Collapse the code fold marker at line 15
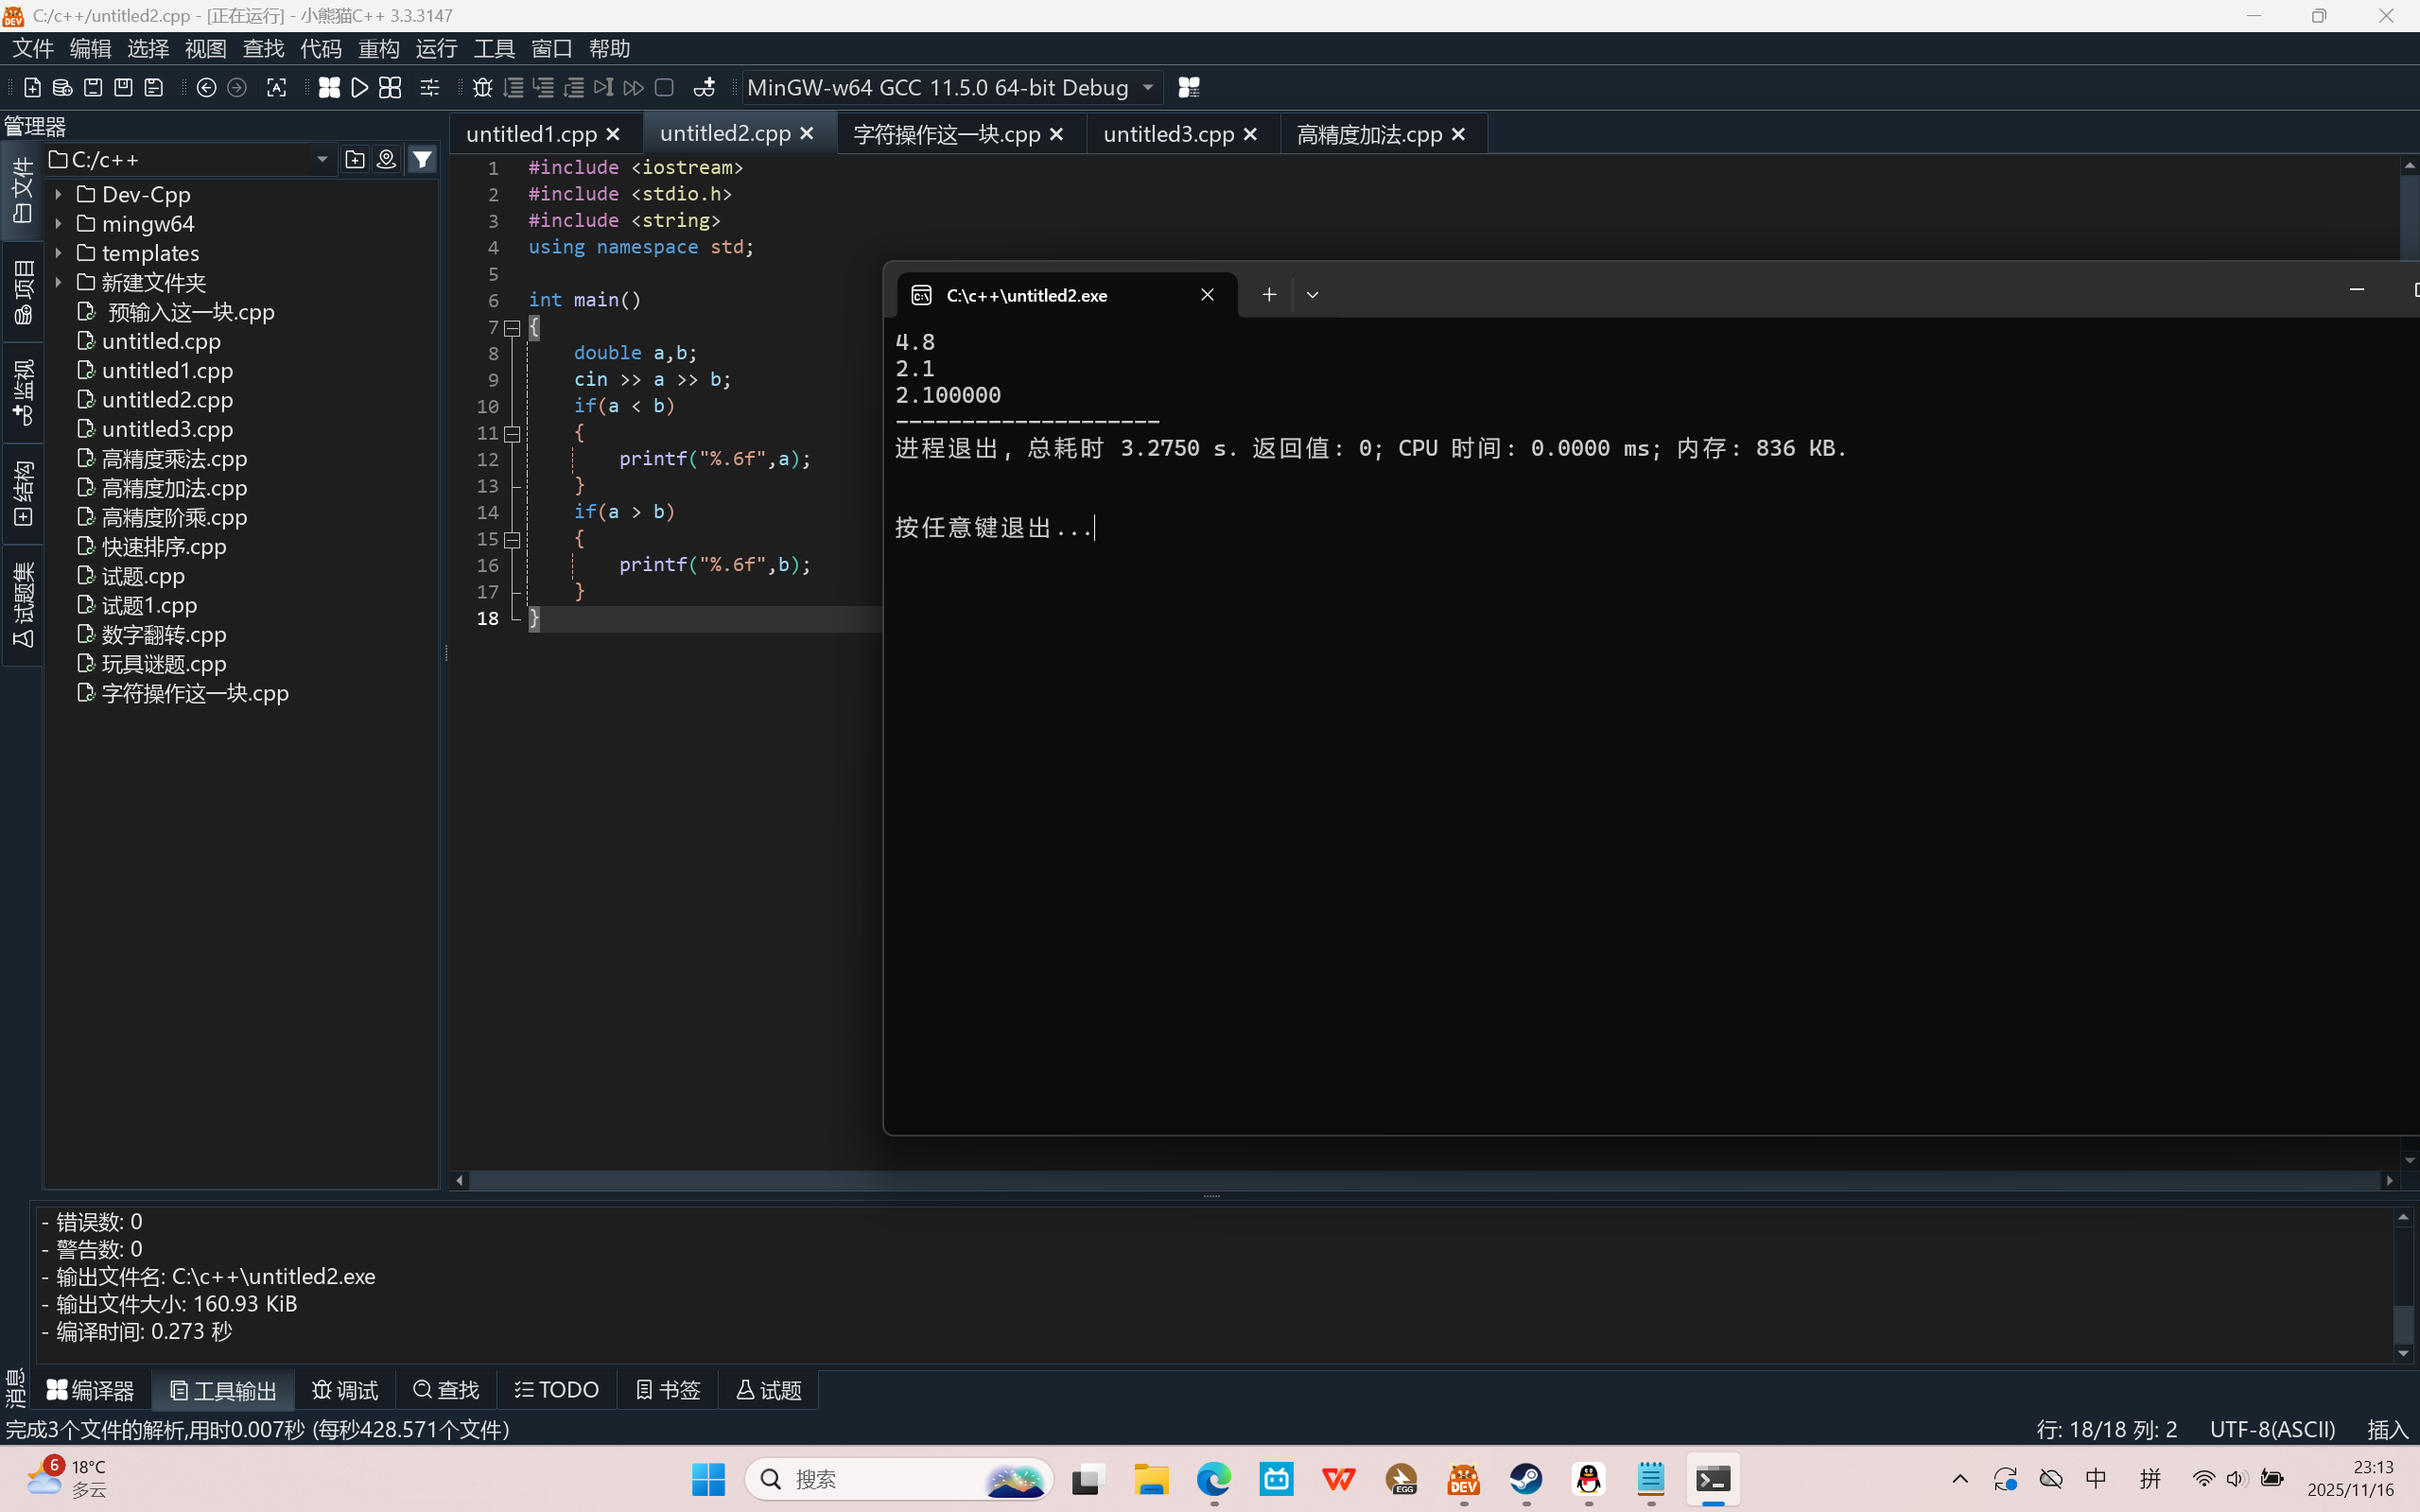Screen dimensions: 2420x1512 point(512,539)
